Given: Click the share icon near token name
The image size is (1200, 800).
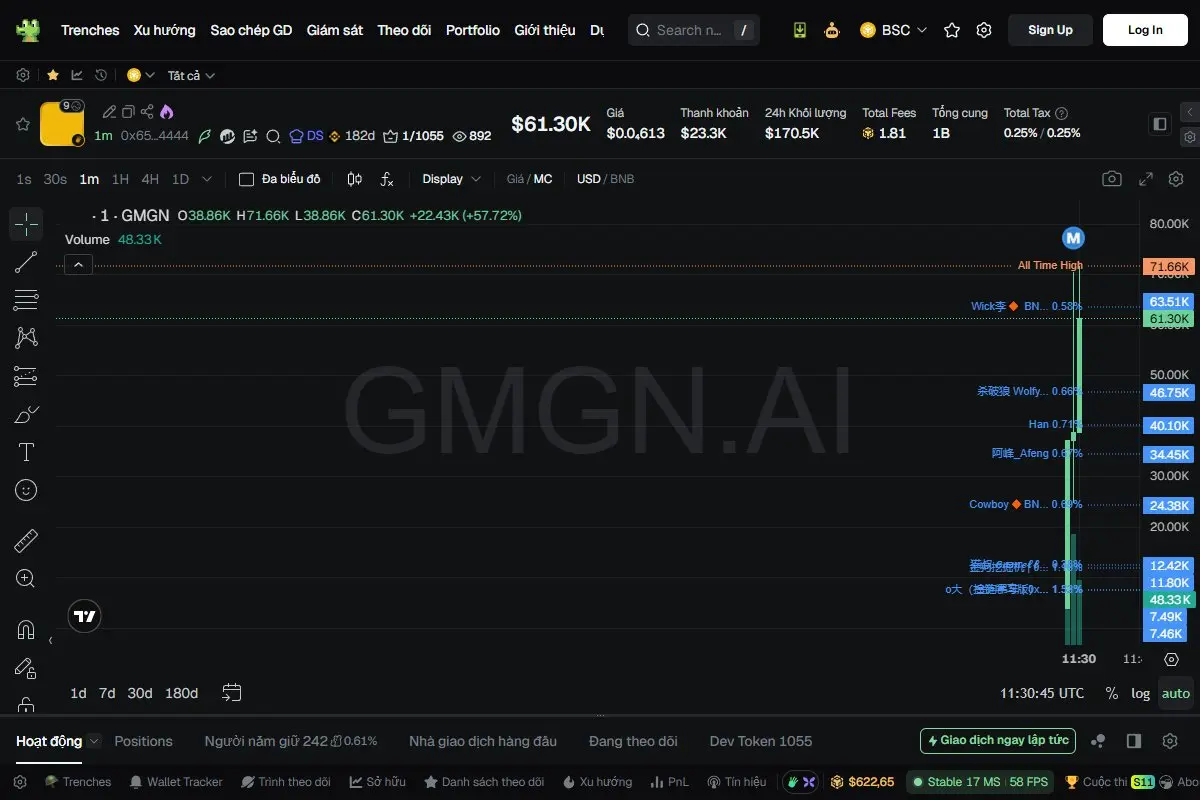Looking at the screenshot, I should [x=147, y=112].
